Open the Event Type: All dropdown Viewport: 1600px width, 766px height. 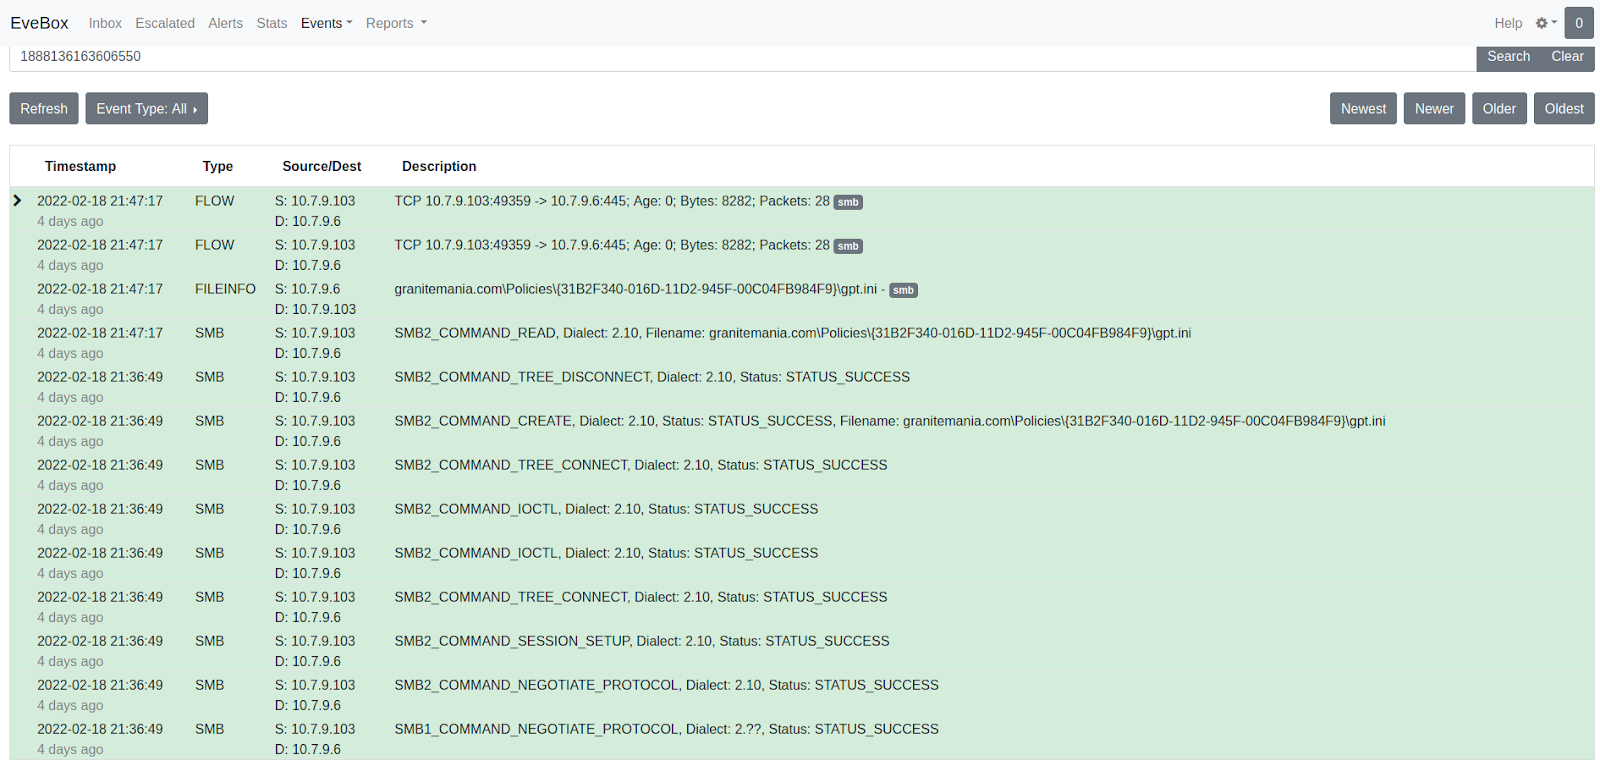coord(147,108)
